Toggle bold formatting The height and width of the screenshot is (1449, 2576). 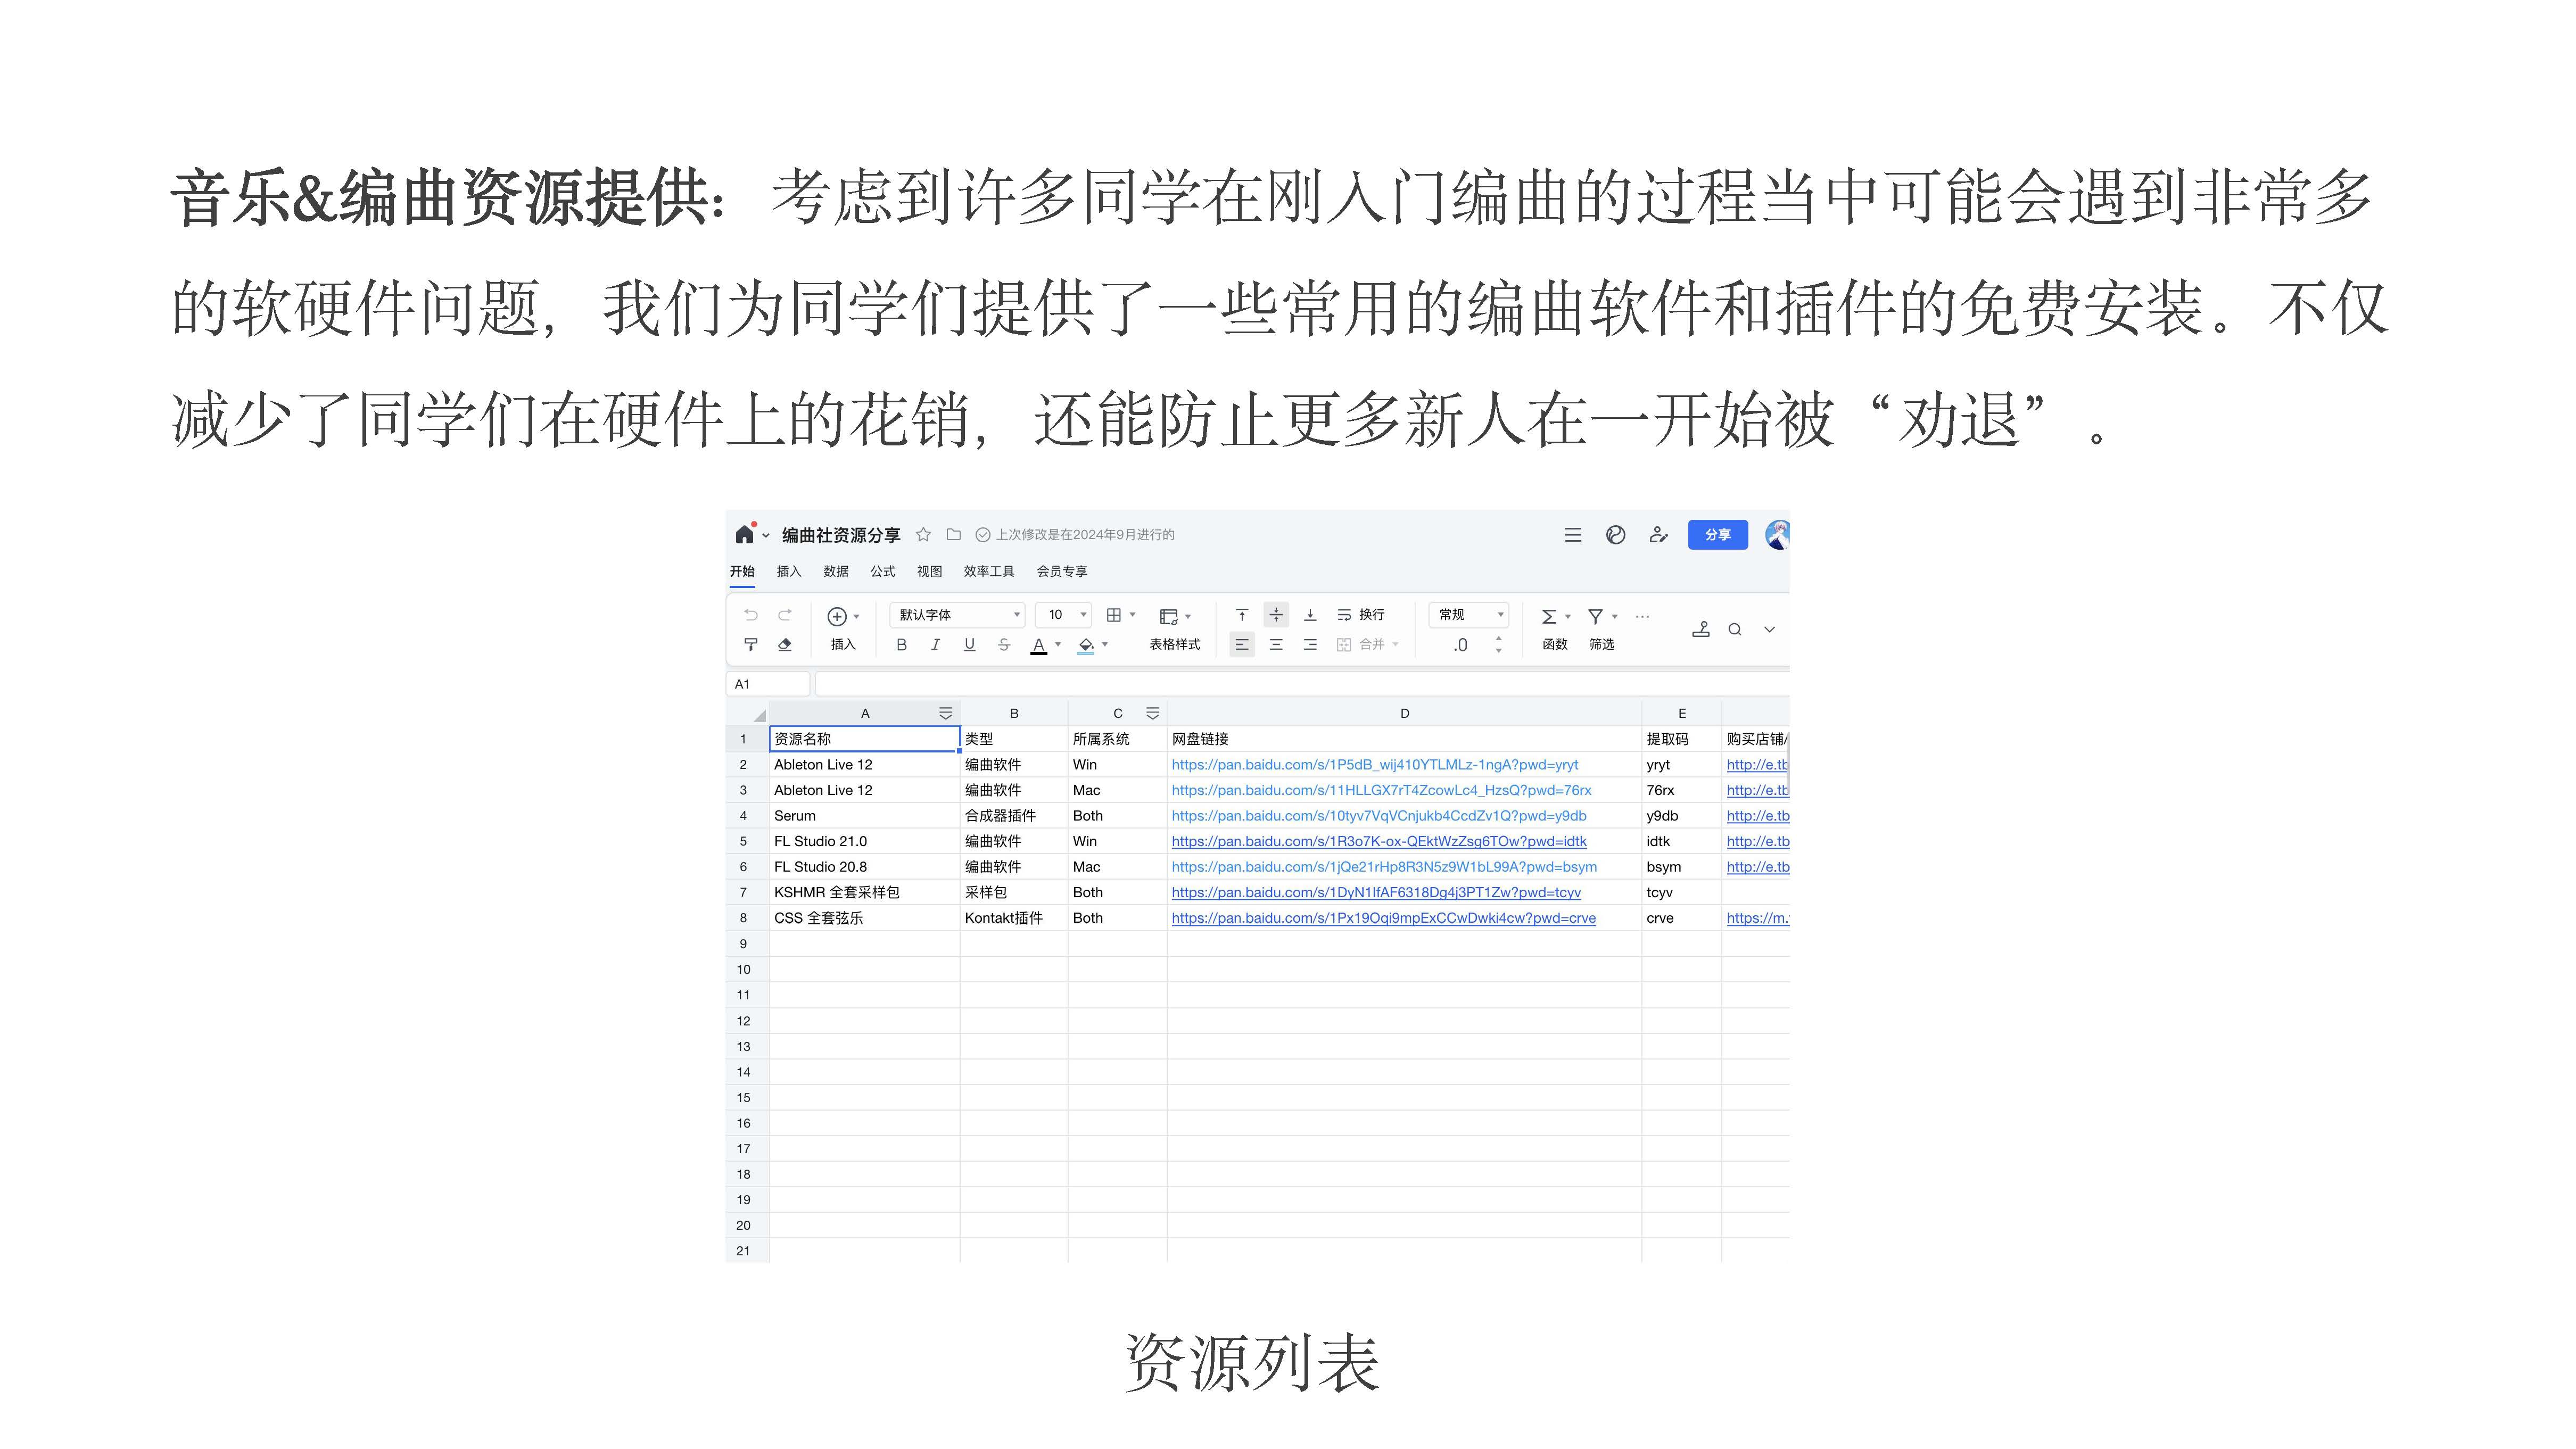(x=901, y=645)
